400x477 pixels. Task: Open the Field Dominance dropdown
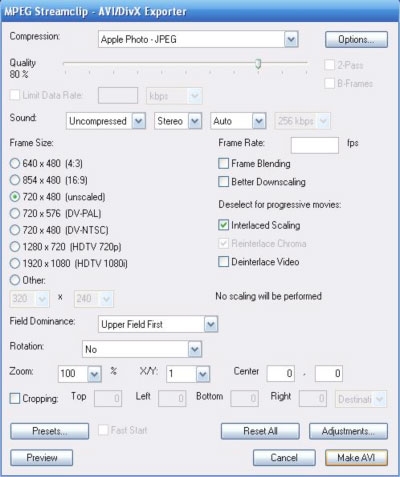(158, 324)
